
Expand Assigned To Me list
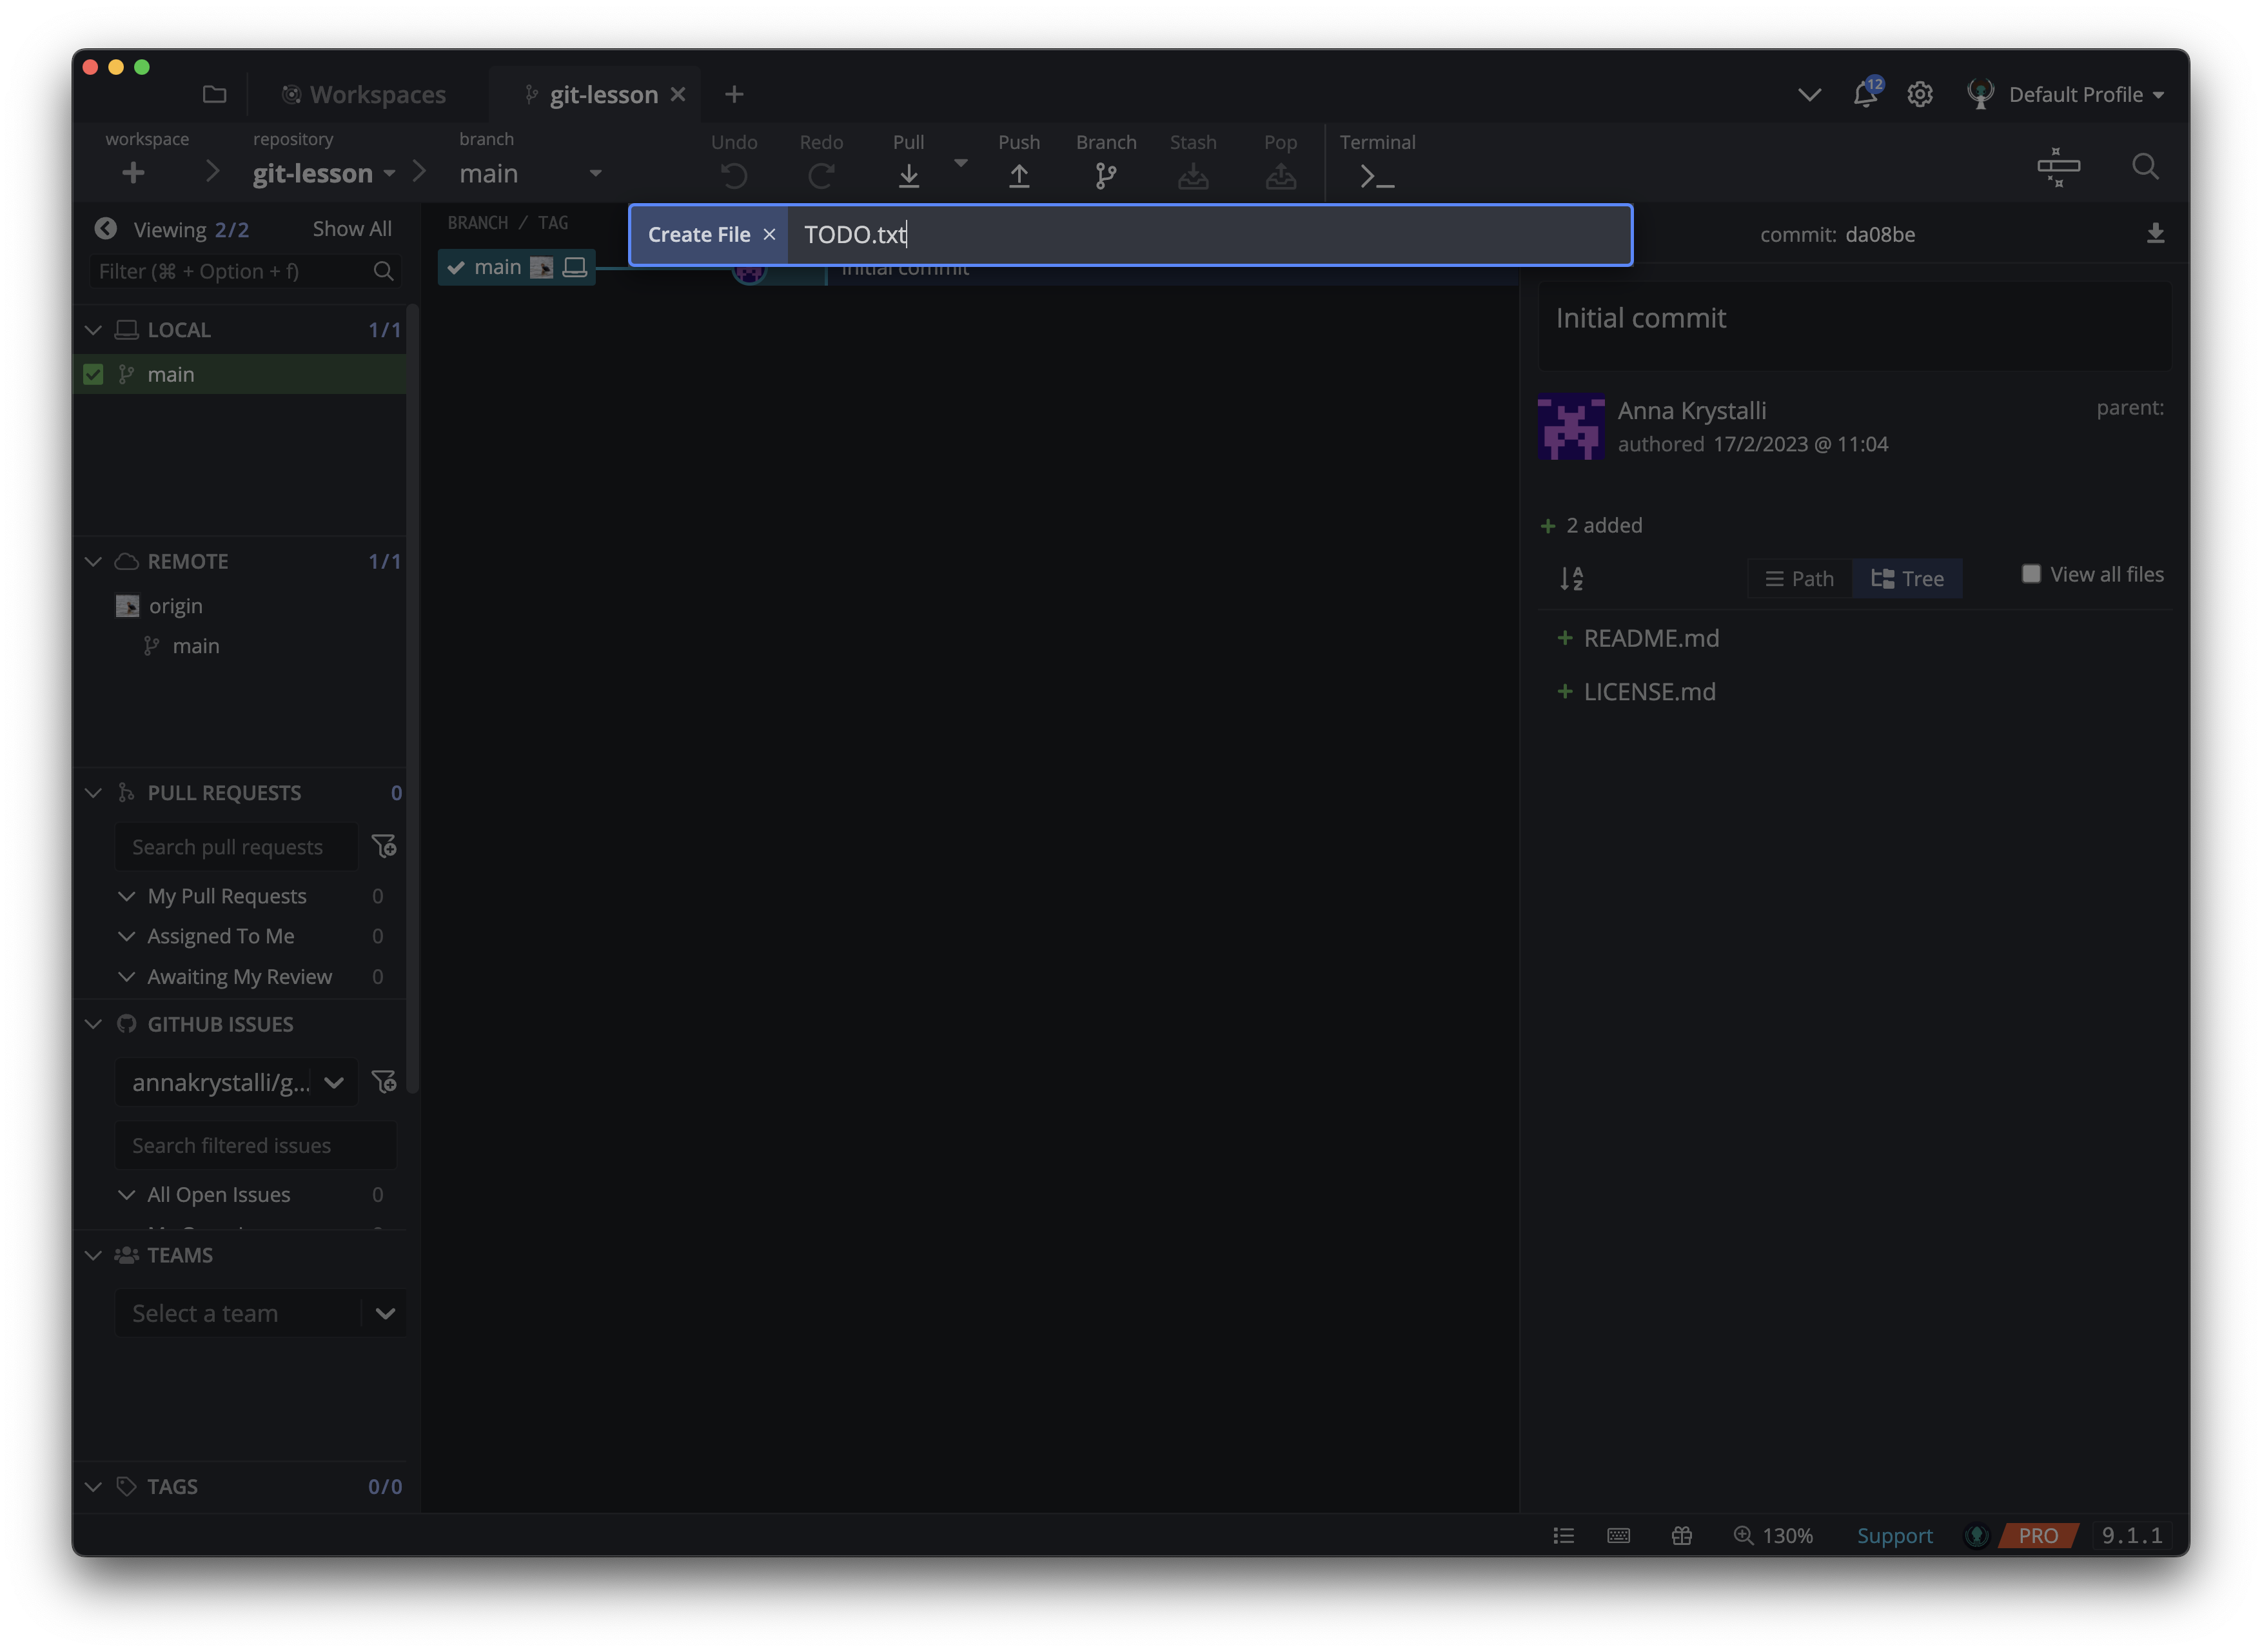pyautogui.click(x=126, y=936)
